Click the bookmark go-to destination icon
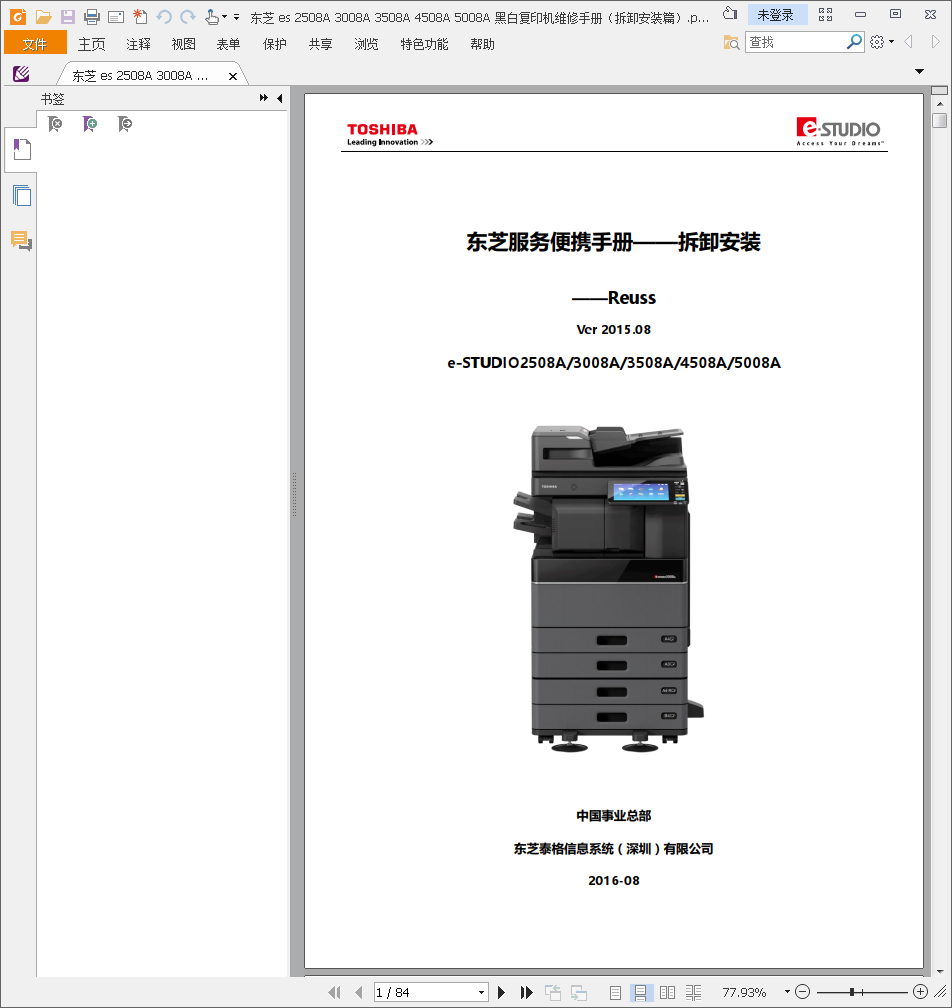Screen dimensions: 952x1008 click(x=125, y=123)
